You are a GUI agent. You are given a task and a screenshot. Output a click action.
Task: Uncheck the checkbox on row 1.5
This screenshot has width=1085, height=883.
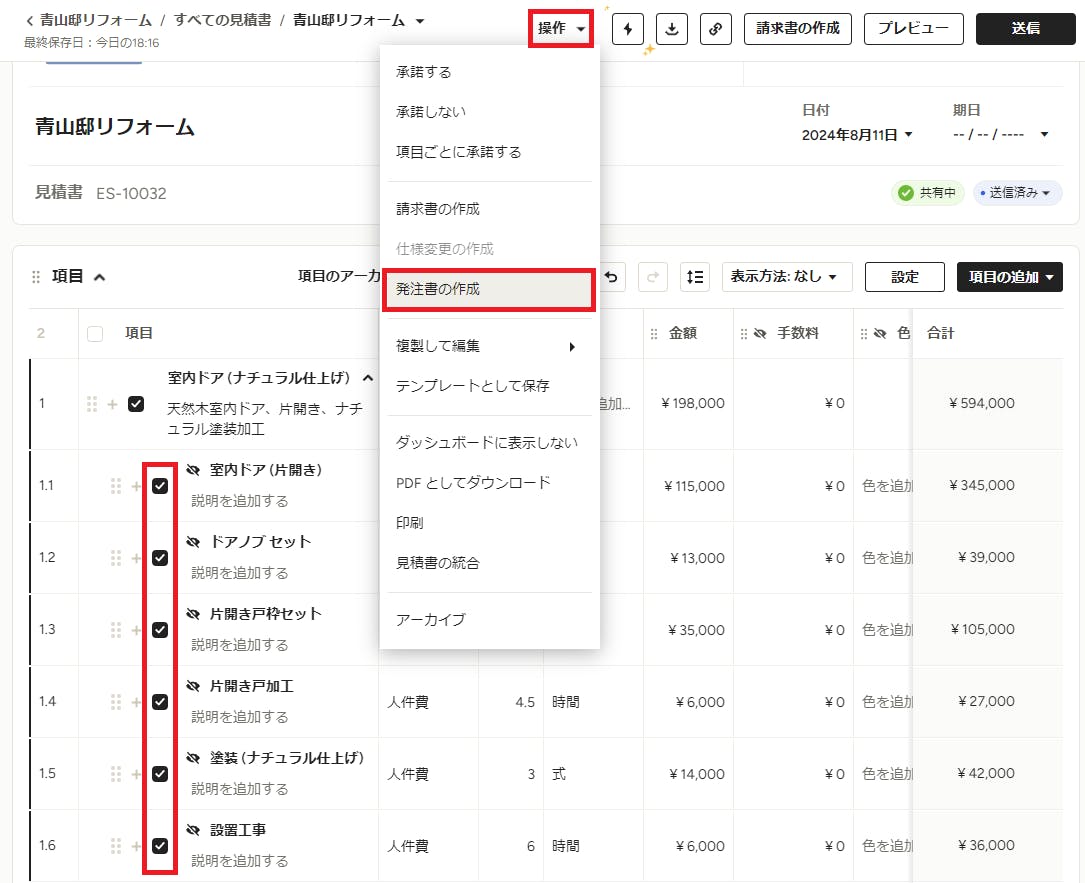tap(160, 774)
